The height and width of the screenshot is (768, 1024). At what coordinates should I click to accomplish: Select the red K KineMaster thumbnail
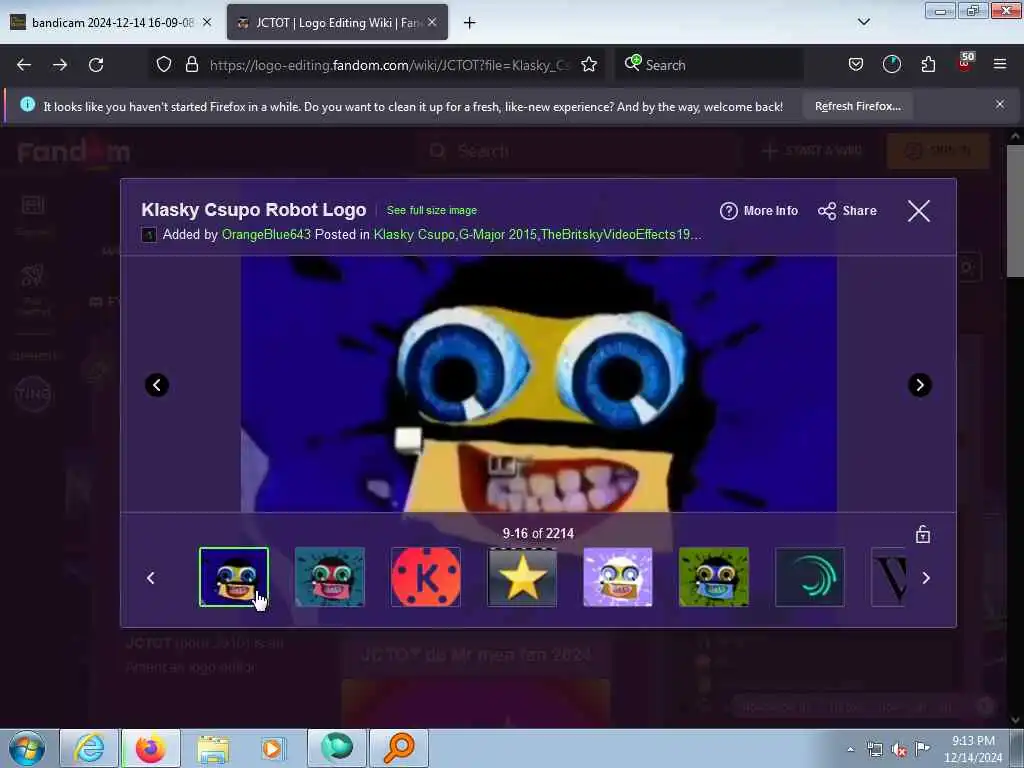point(426,577)
